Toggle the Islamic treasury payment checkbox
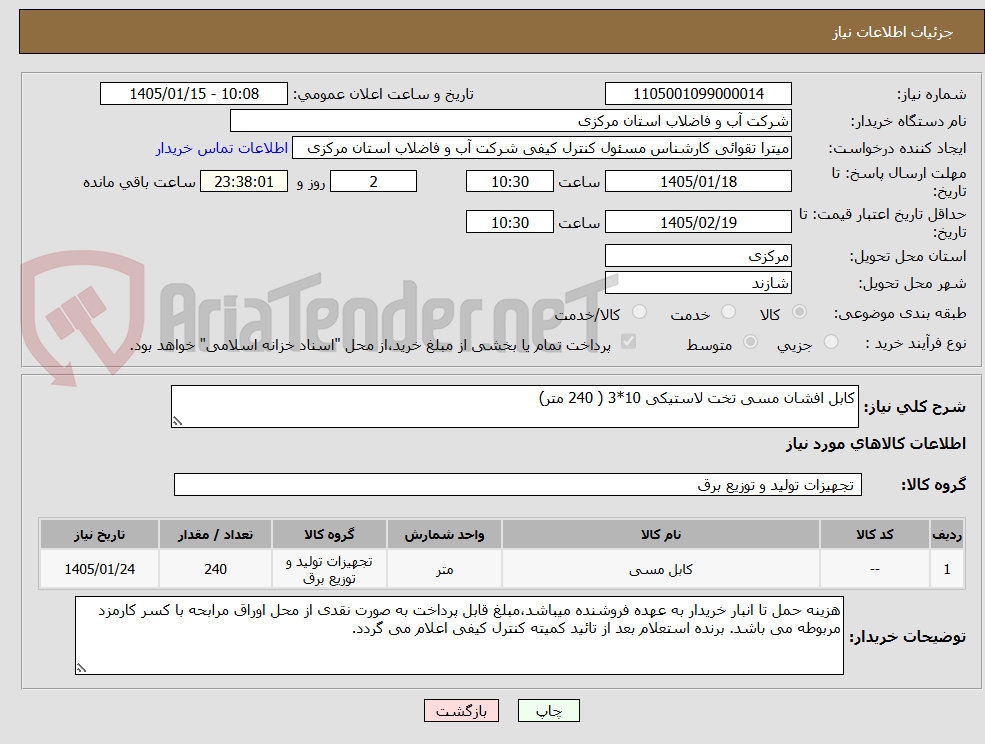The width and height of the screenshot is (985, 744). [x=628, y=341]
